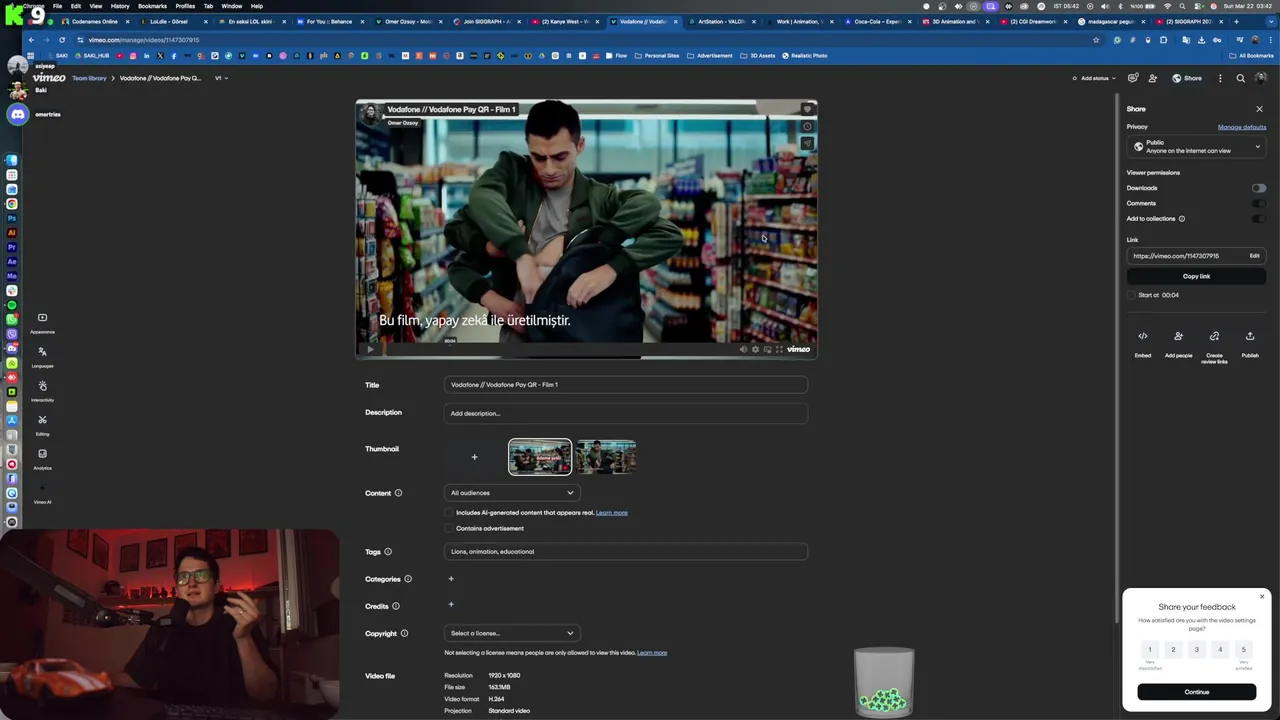Open the Window menu
The width and height of the screenshot is (1280, 720).
[x=231, y=6]
